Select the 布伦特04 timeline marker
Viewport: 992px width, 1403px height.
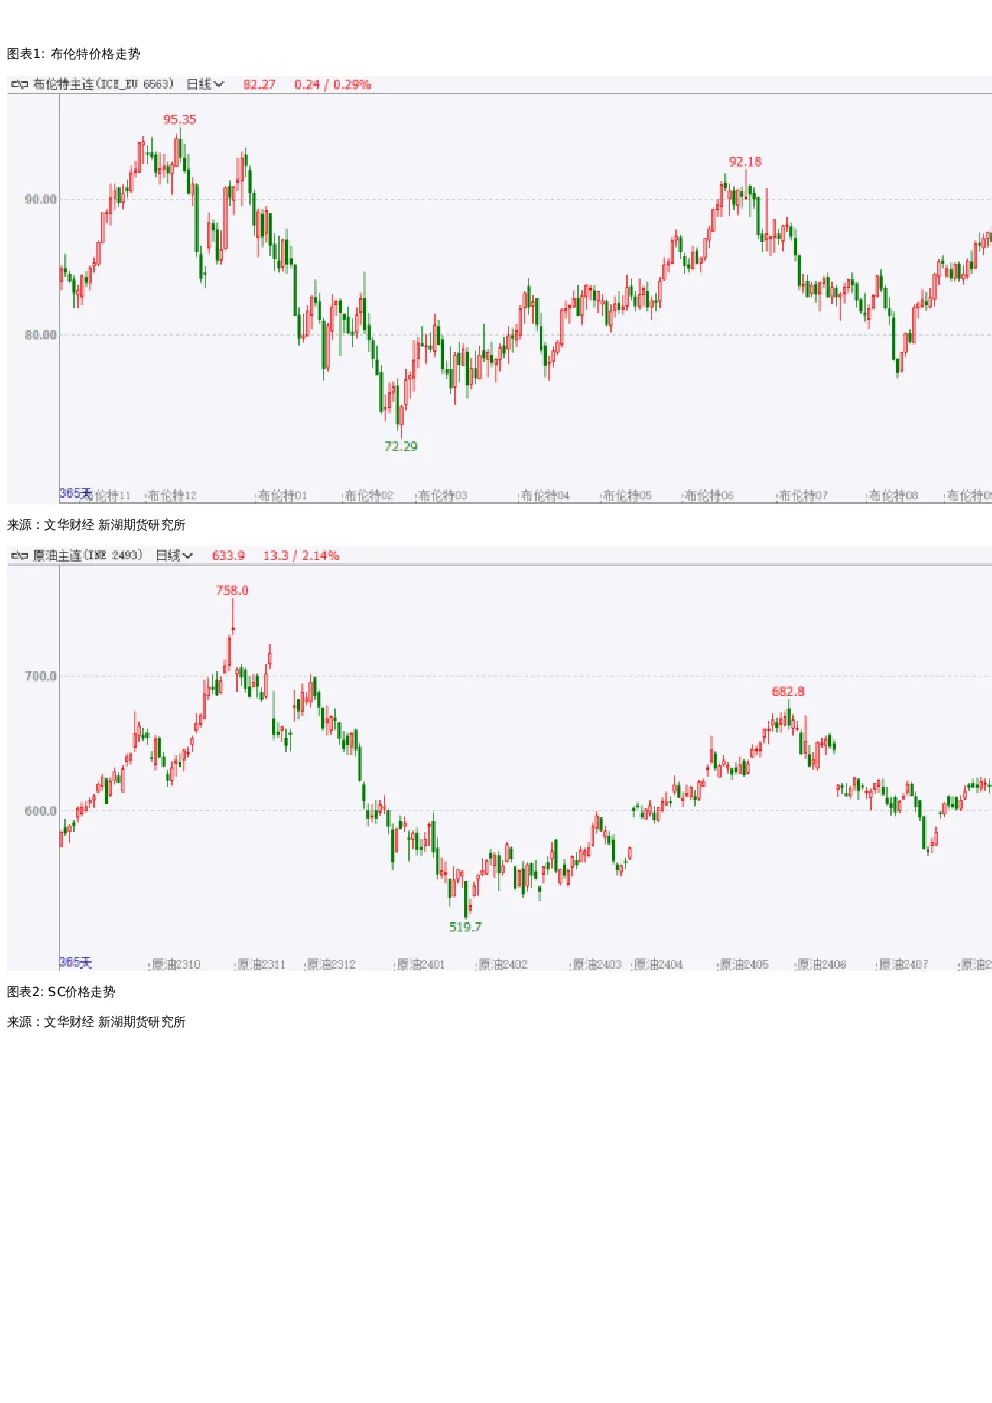[544, 496]
